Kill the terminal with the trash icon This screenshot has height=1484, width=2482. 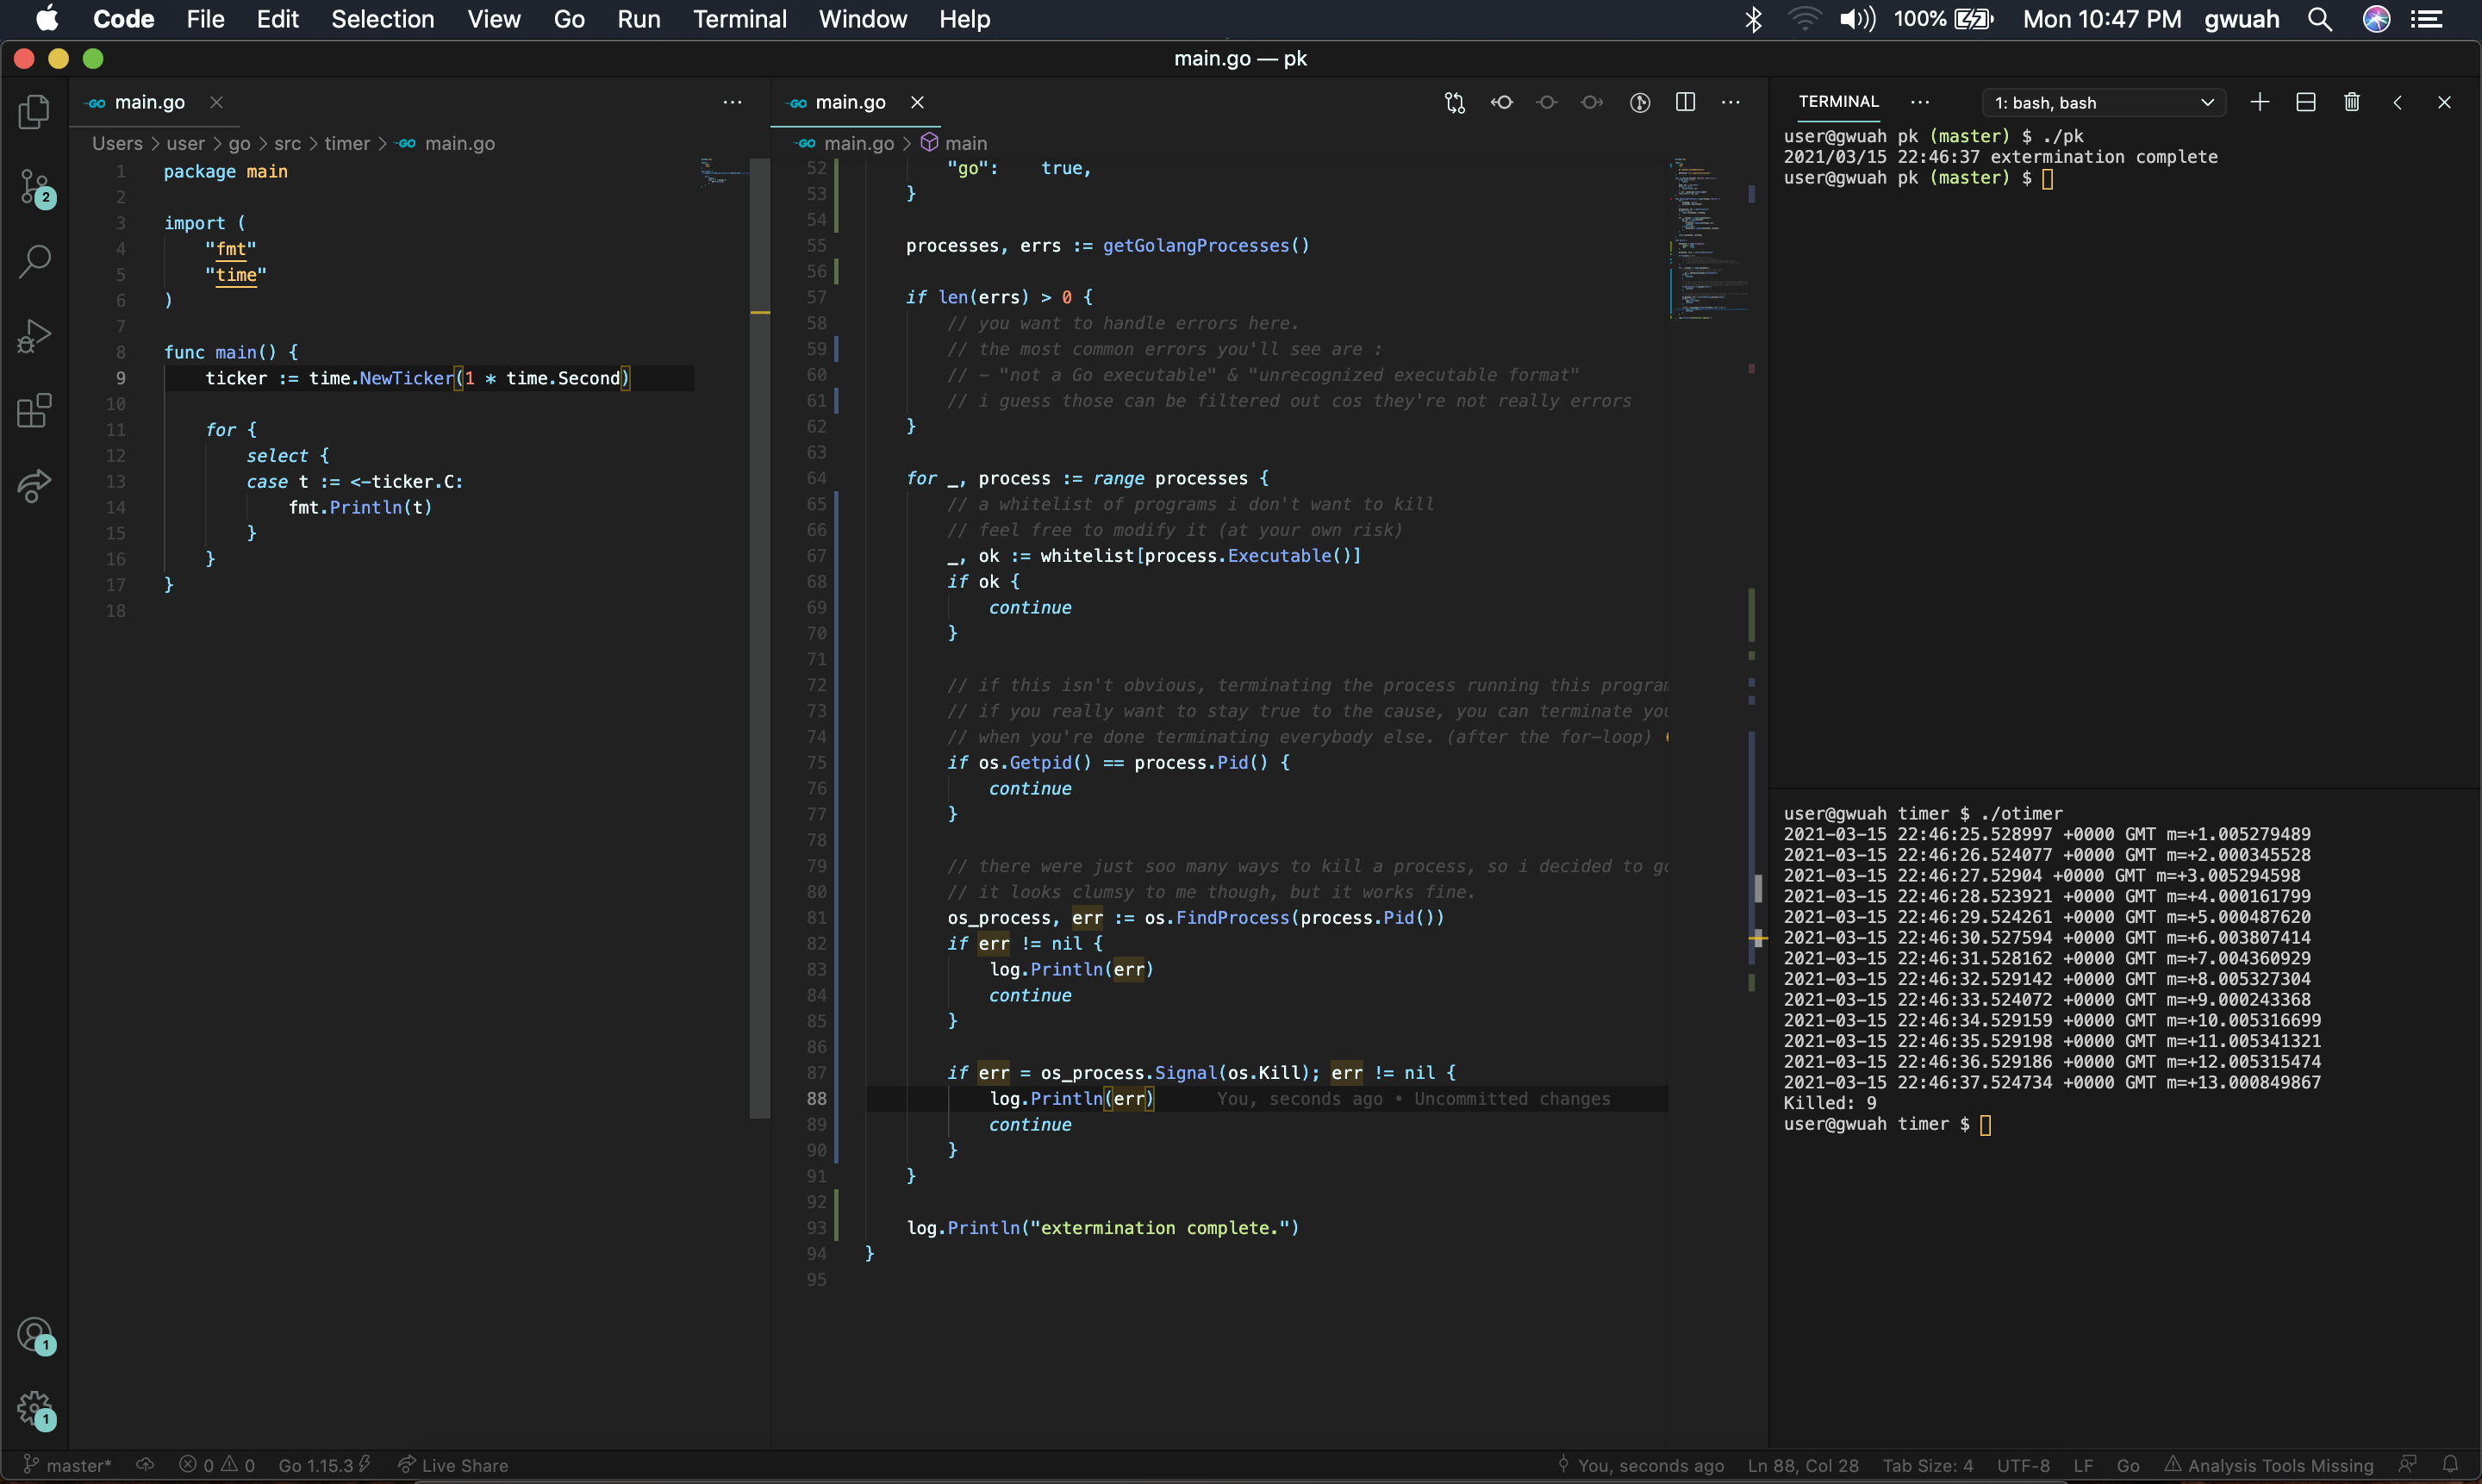tap(2351, 101)
